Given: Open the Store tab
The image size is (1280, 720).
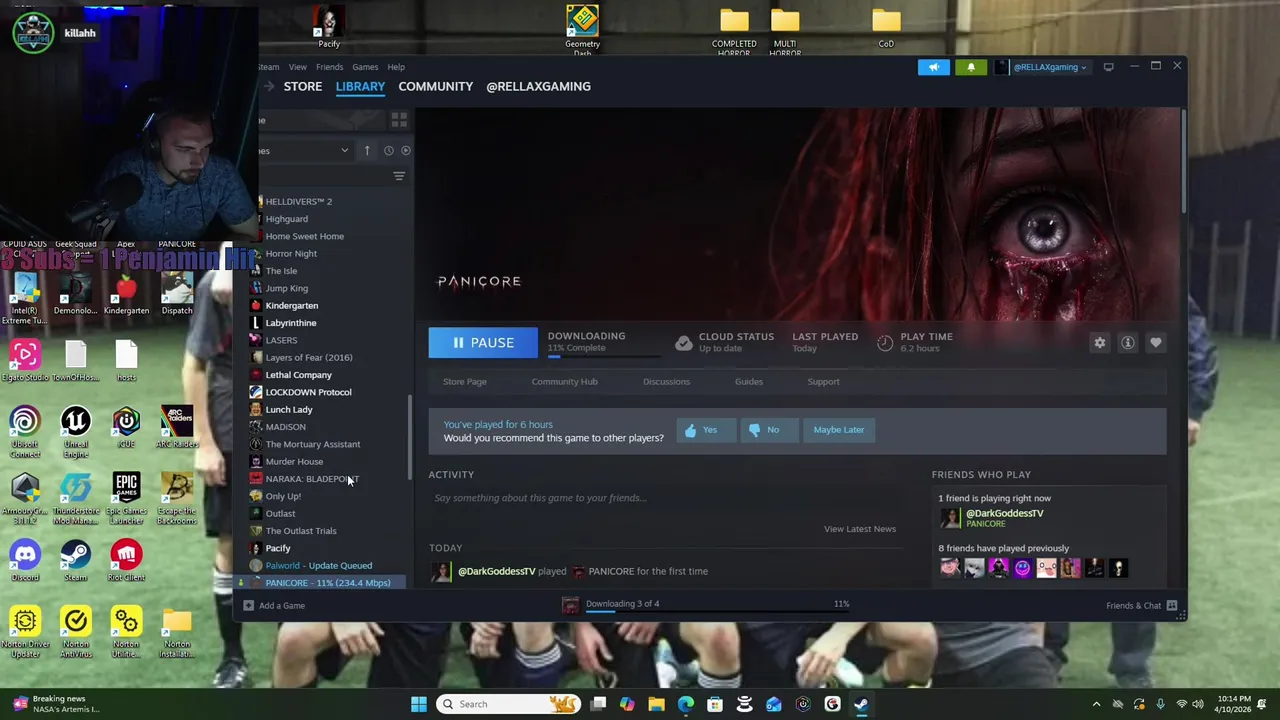Looking at the screenshot, I should tap(302, 86).
